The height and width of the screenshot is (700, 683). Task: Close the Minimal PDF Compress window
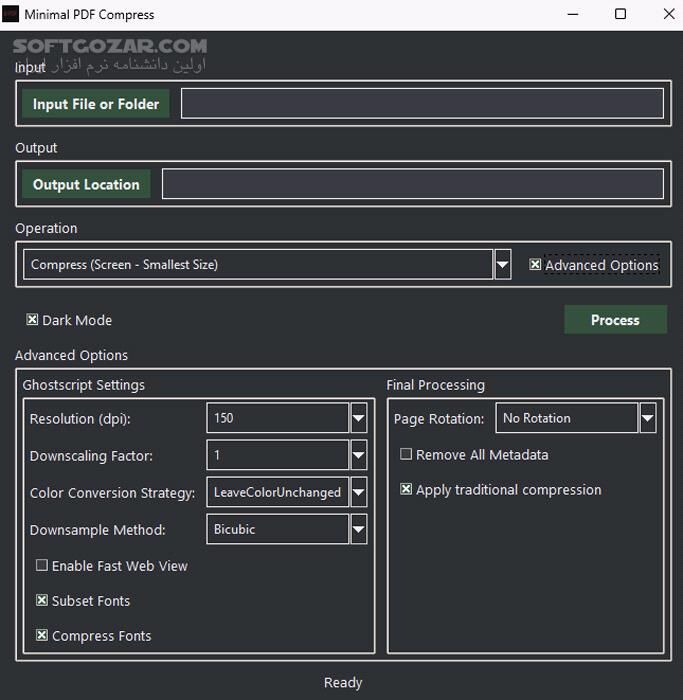(x=667, y=15)
